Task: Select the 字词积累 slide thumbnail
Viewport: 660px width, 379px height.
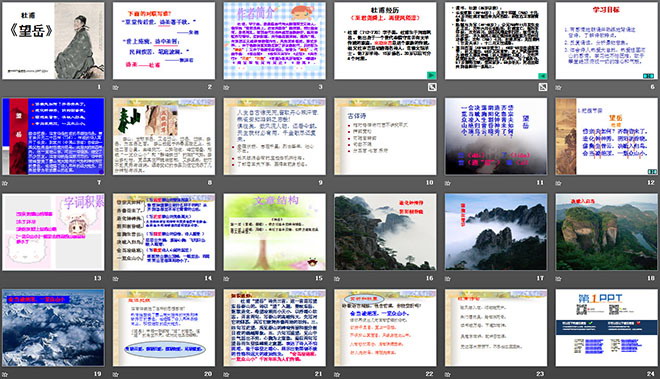Action: click(x=53, y=232)
